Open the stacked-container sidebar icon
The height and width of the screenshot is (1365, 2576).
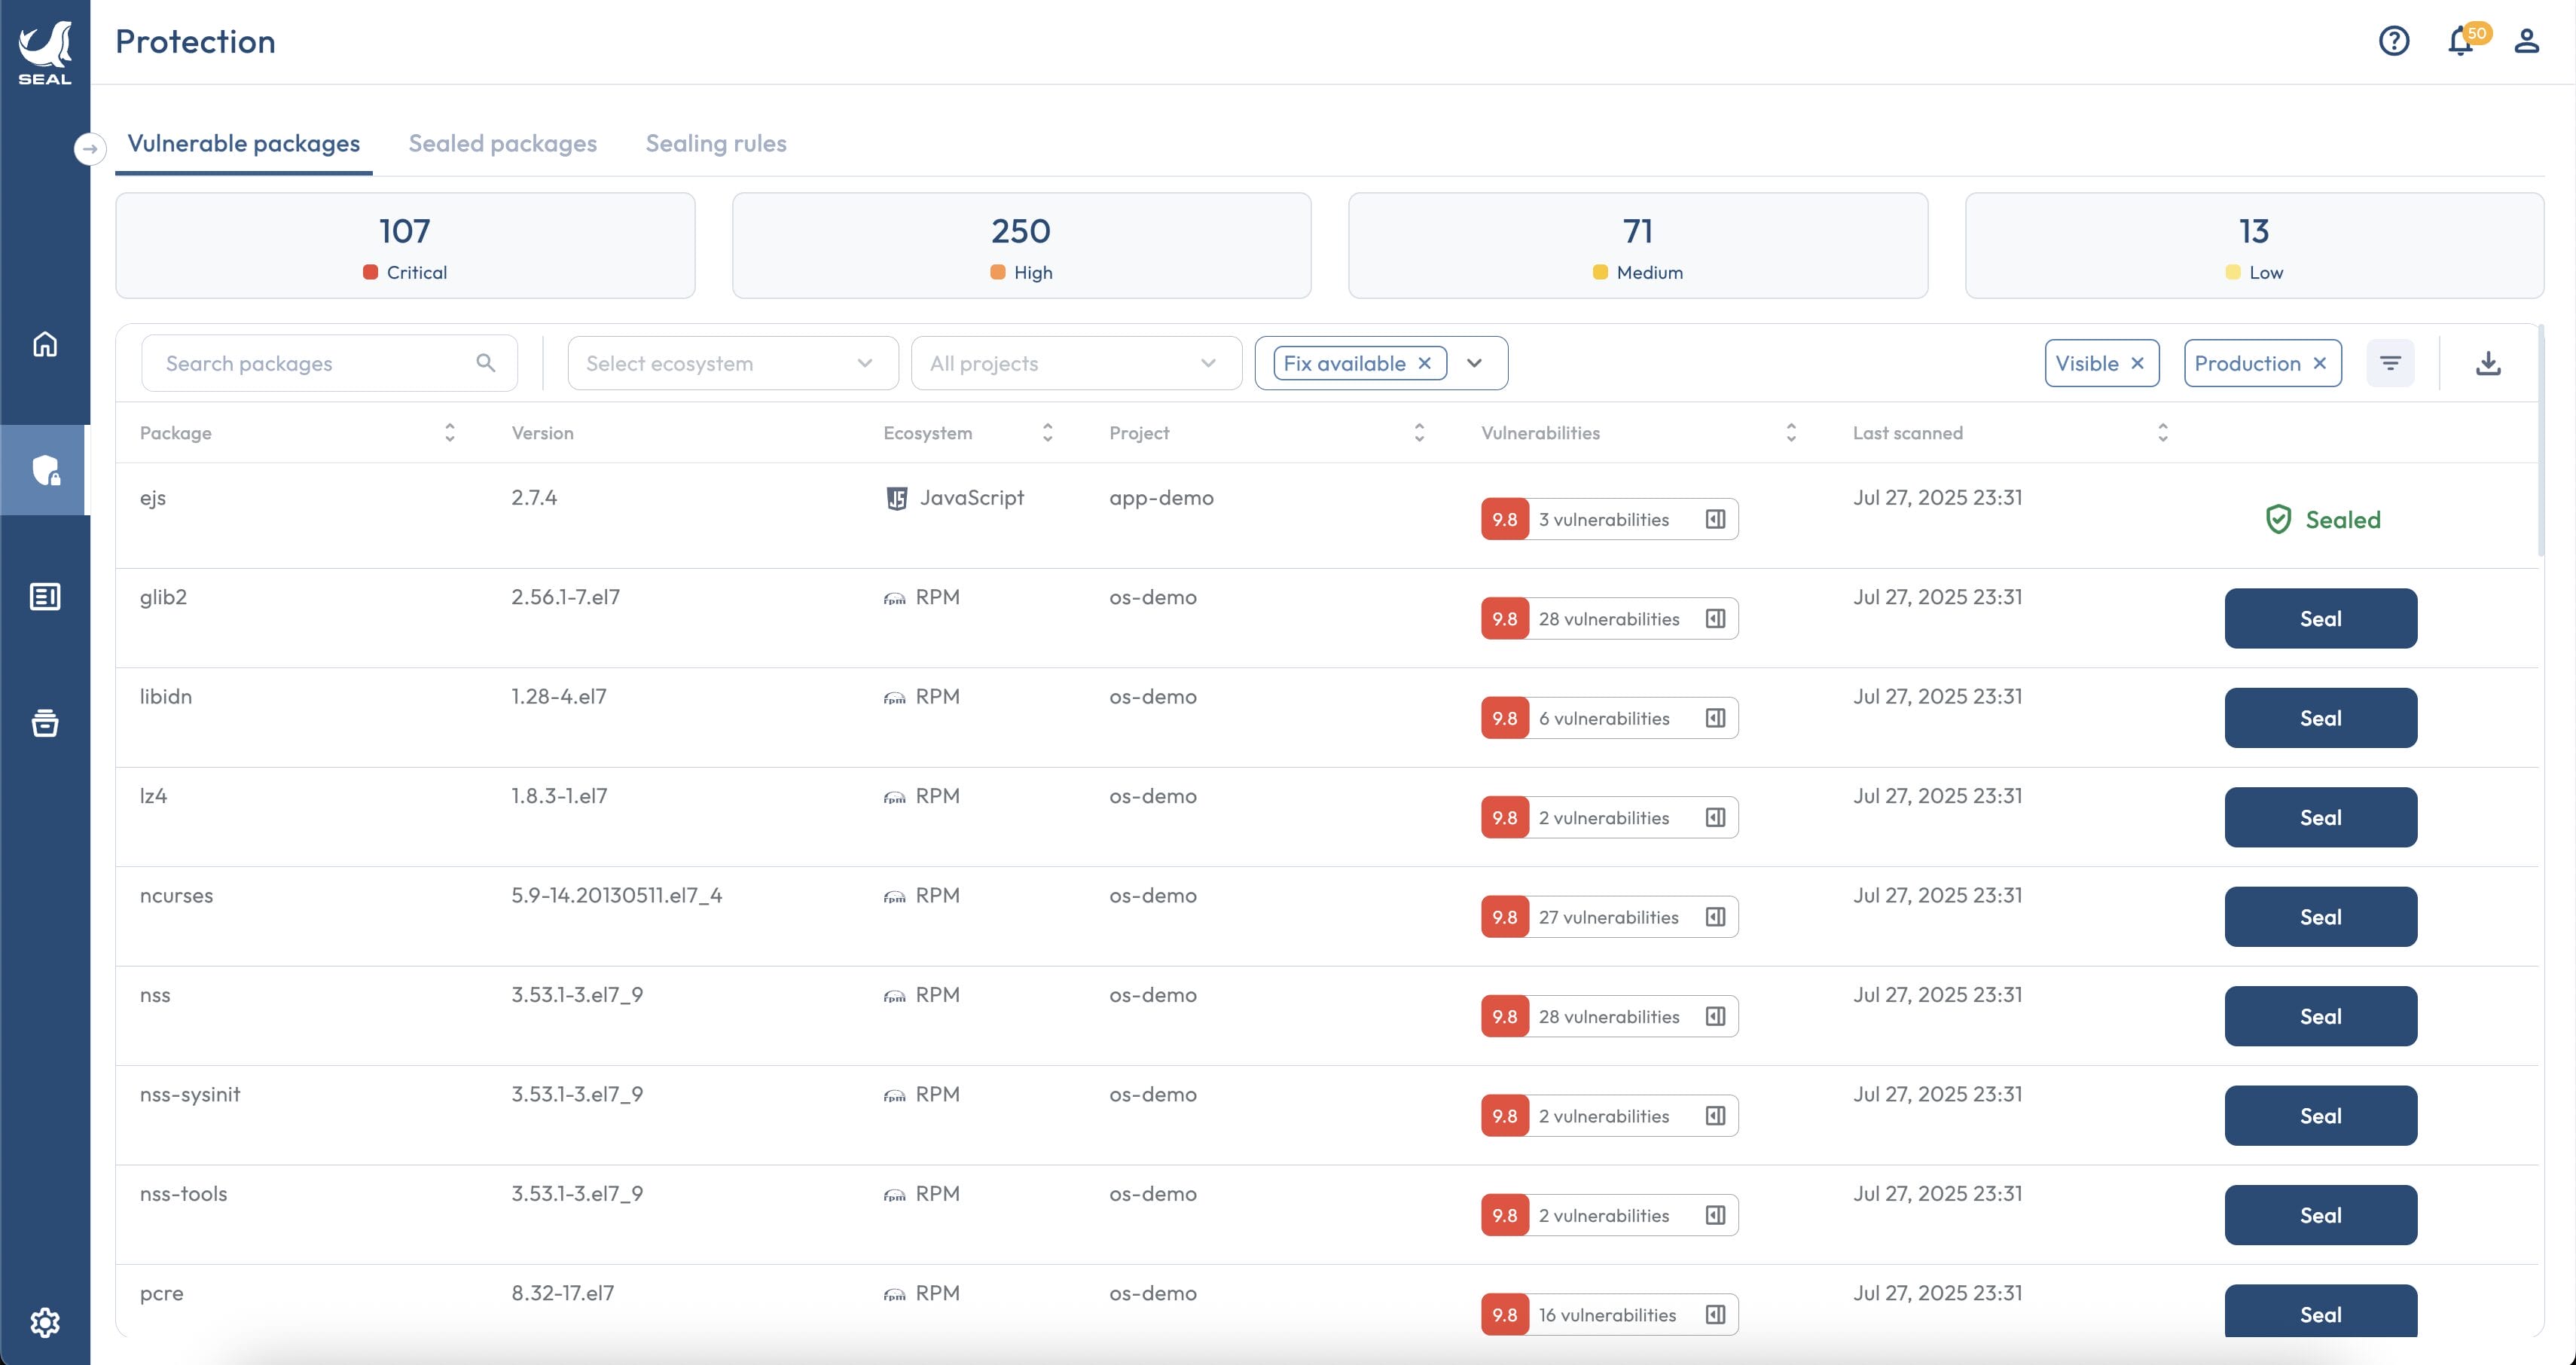(45, 723)
